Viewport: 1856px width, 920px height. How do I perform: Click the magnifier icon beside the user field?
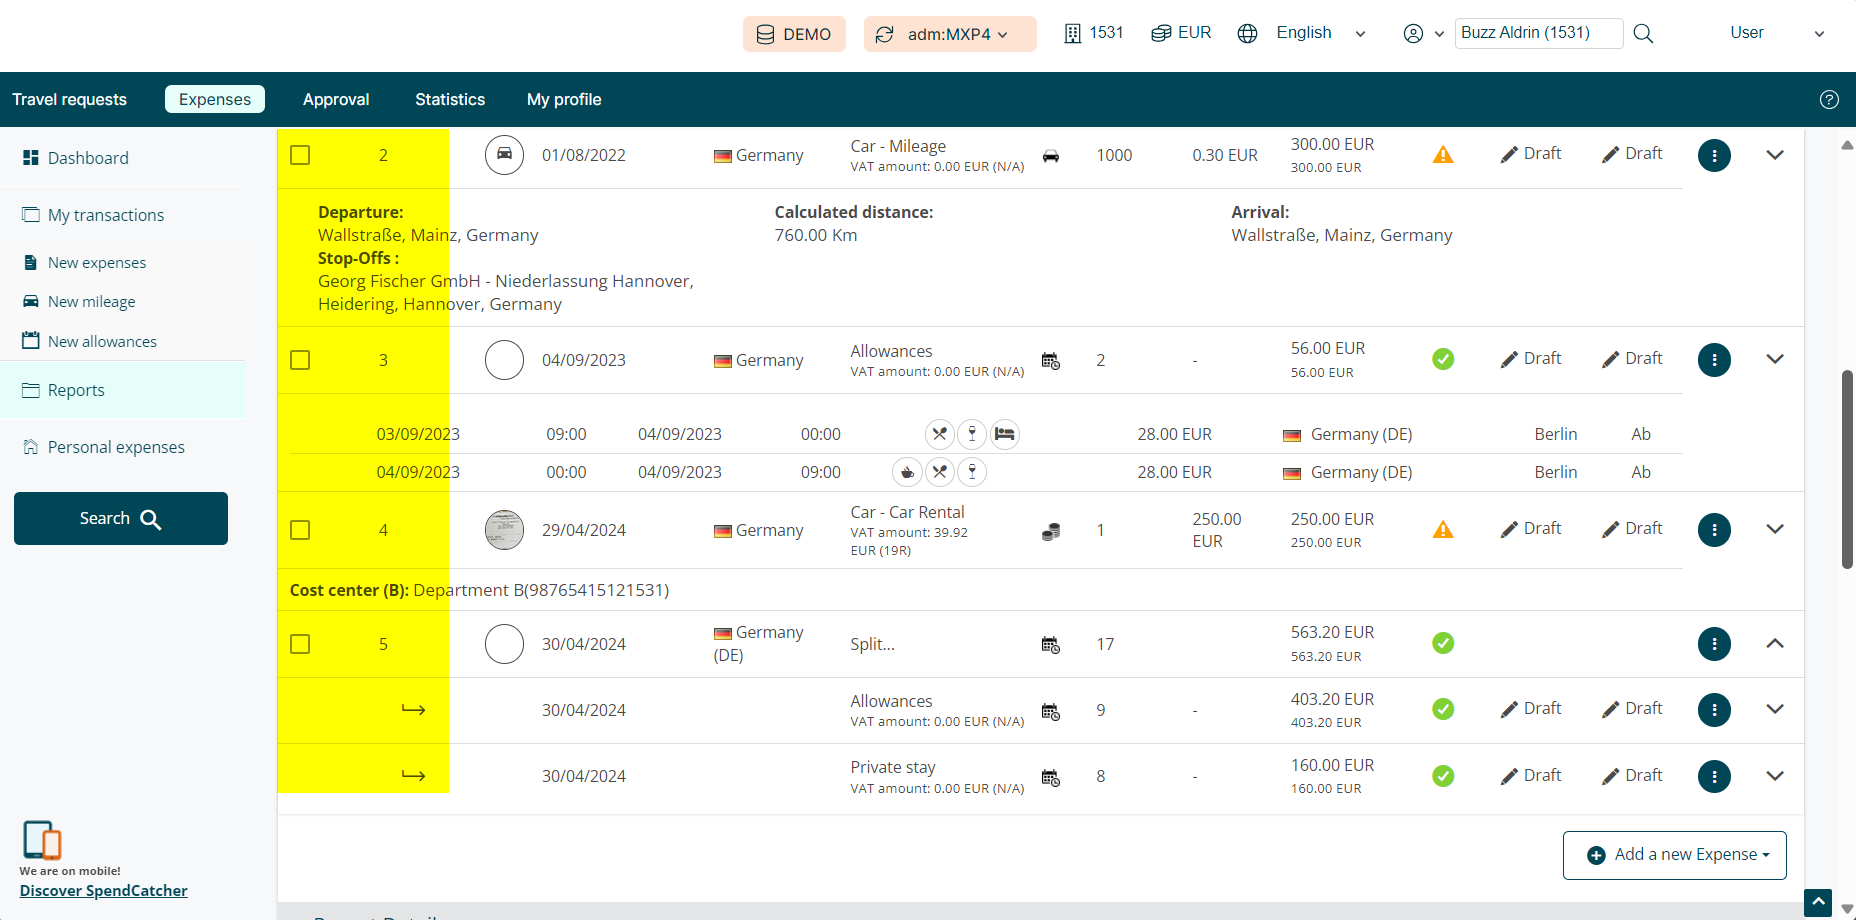(x=1643, y=33)
